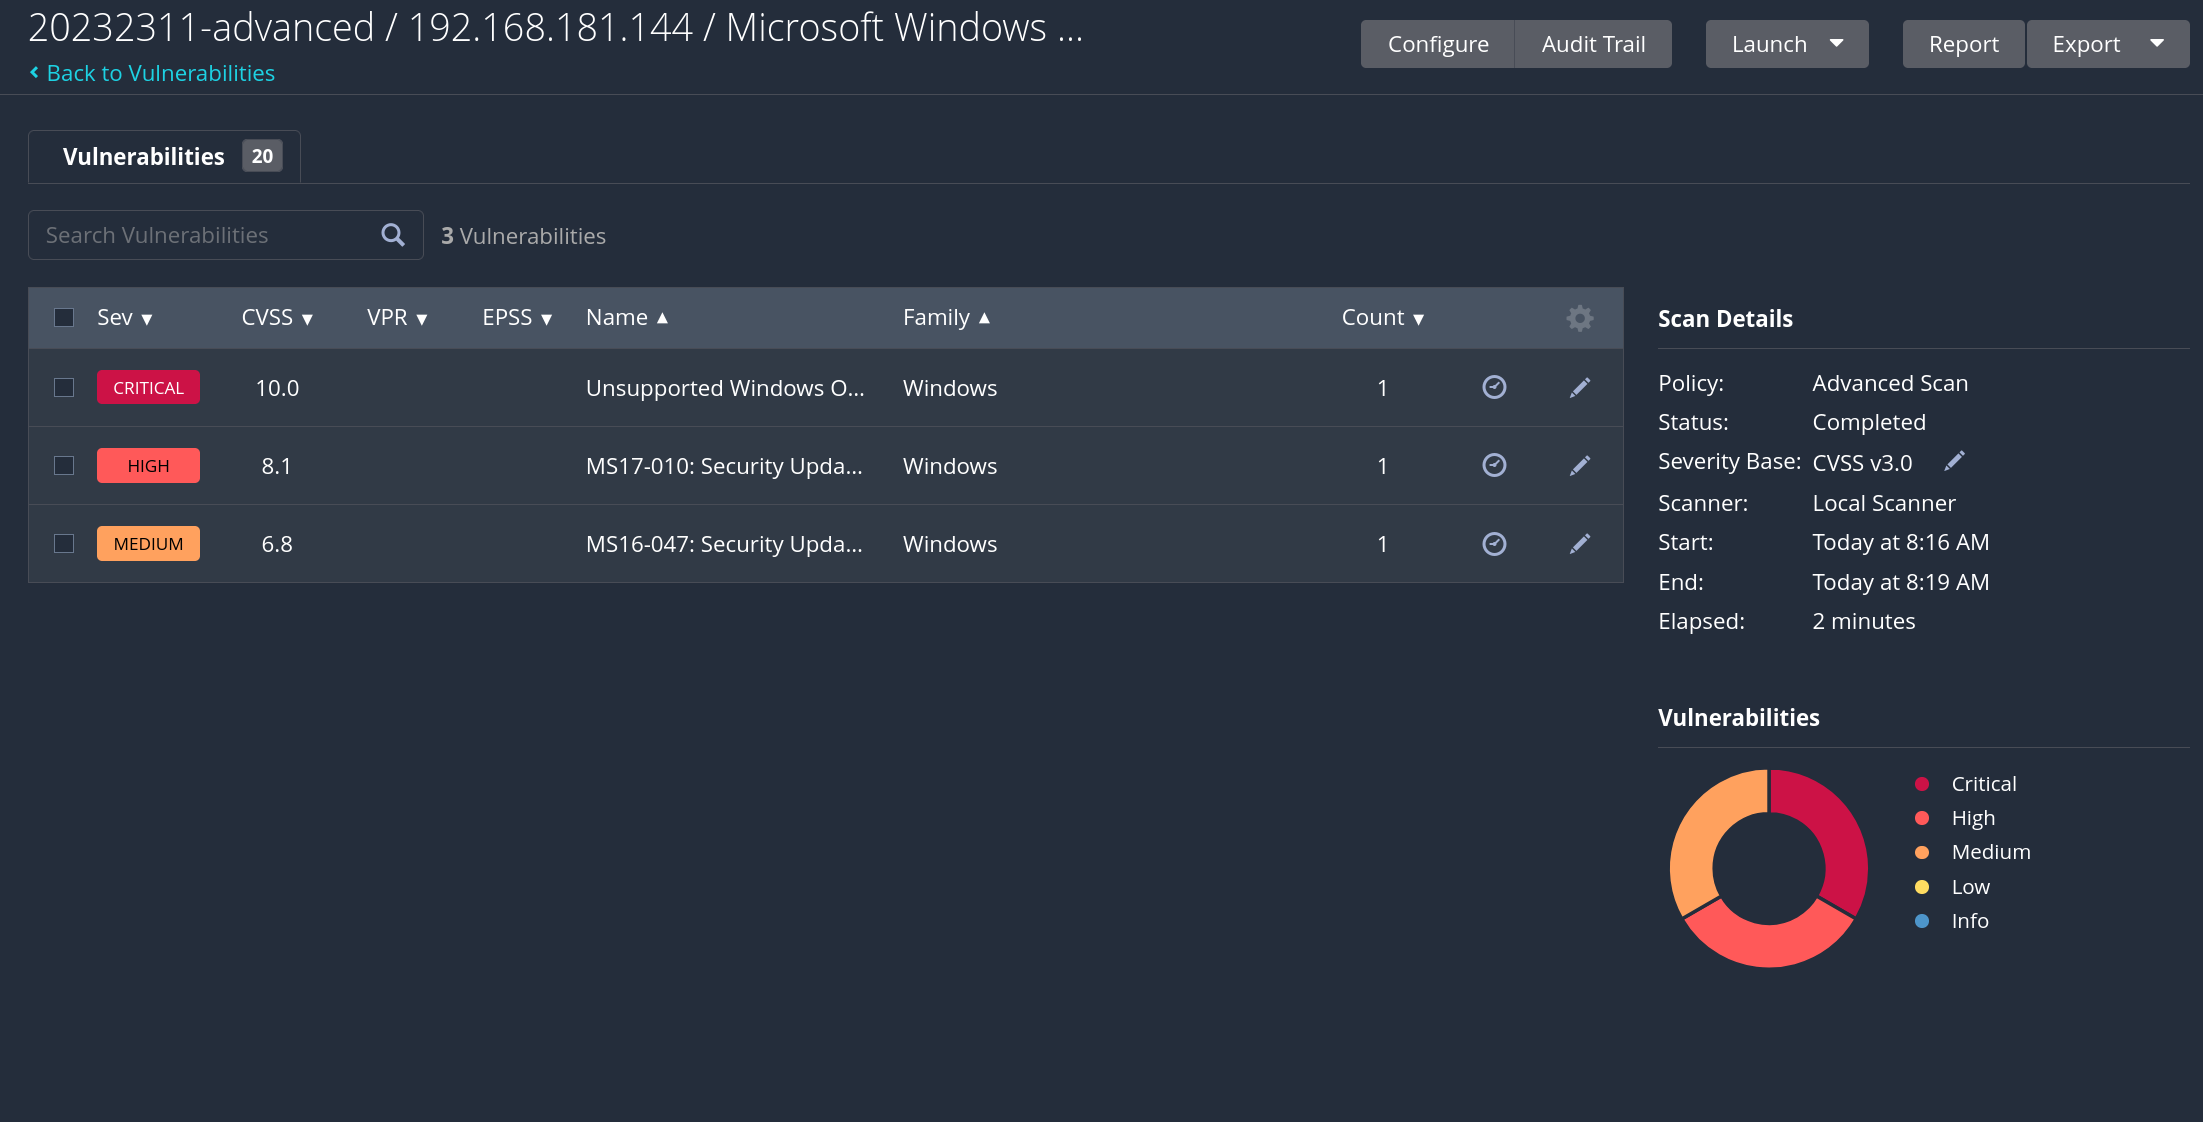Open the Launch dropdown menu
This screenshot has width=2203, height=1122.
click(x=1786, y=44)
